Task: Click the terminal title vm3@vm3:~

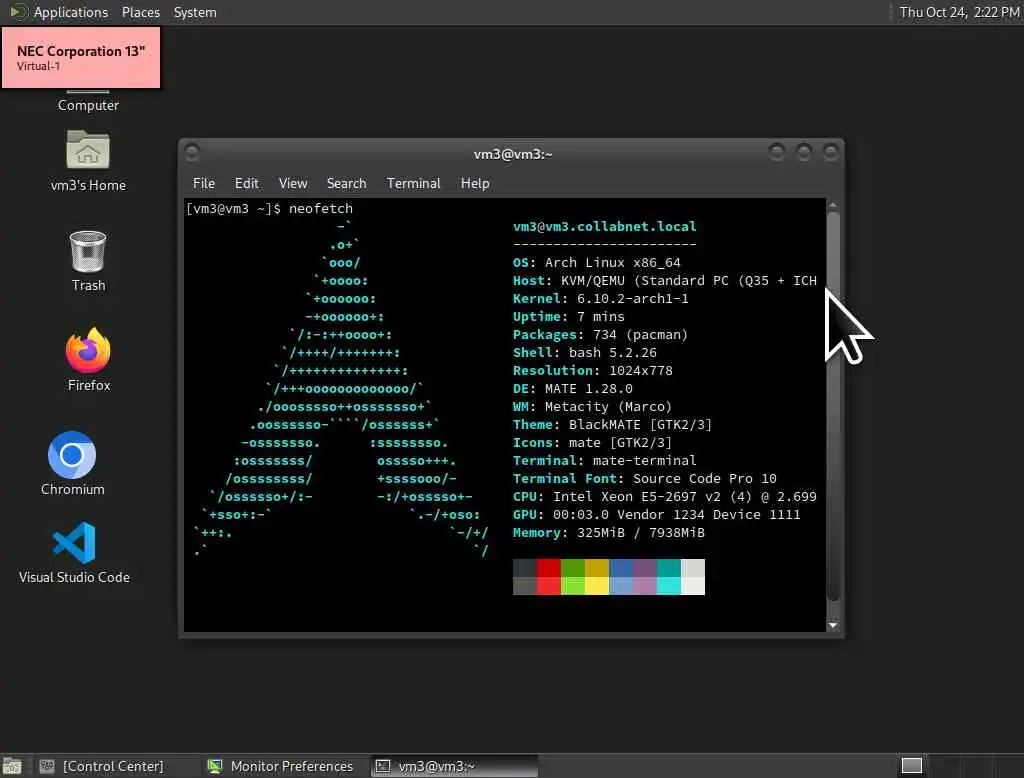Action: click(513, 154)
